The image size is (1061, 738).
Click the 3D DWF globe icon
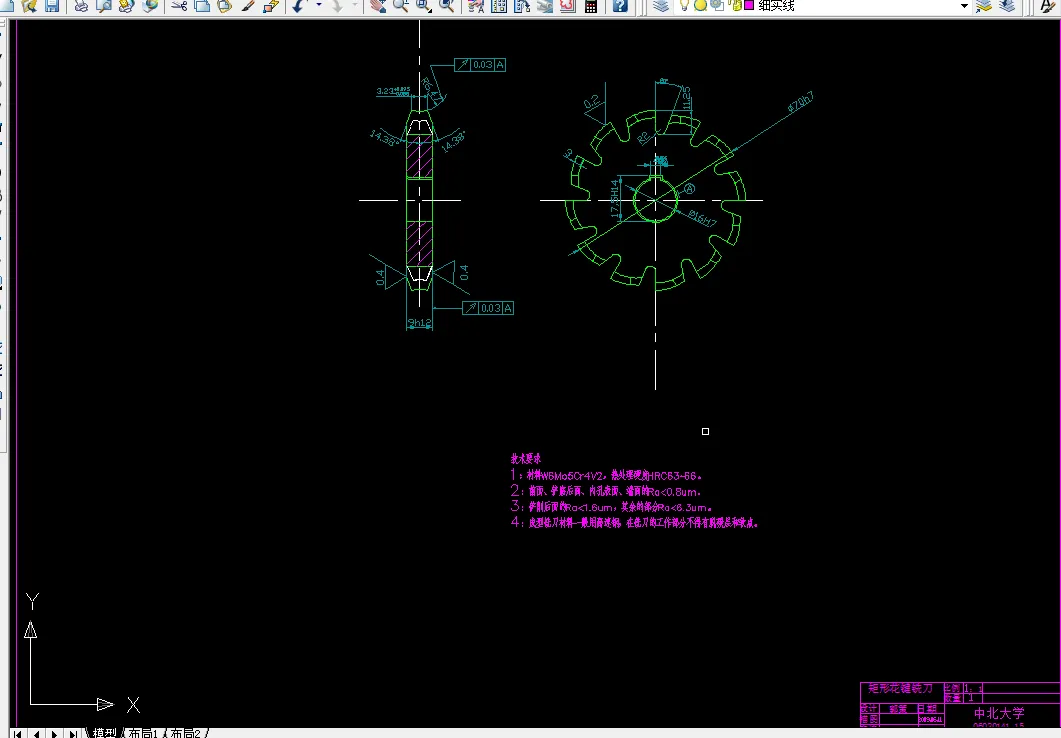click(x=150, y=6)
